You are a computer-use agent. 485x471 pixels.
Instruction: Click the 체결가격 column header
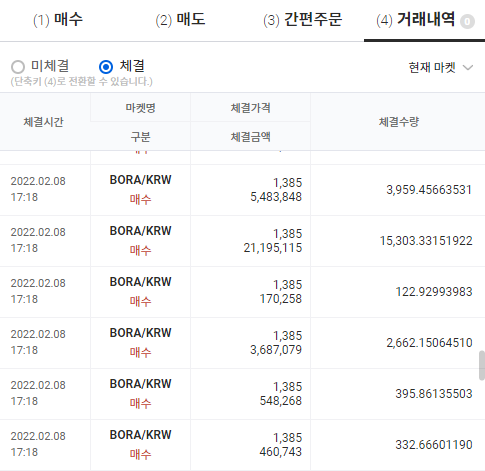pos(250,108)
